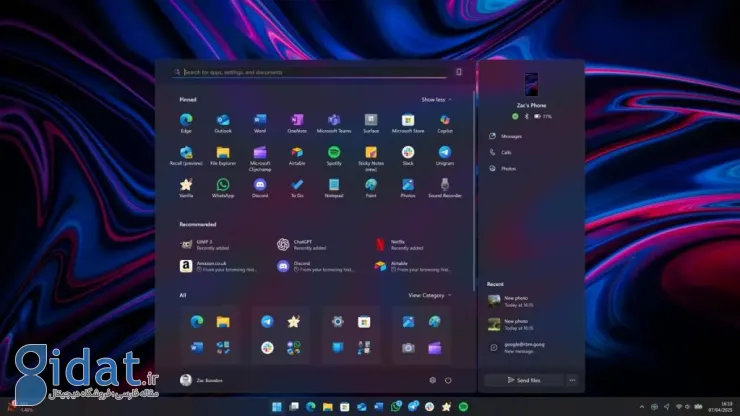The image size is (740, 416).
Task: Open the View Category dropdown
Action: point(430,295)
